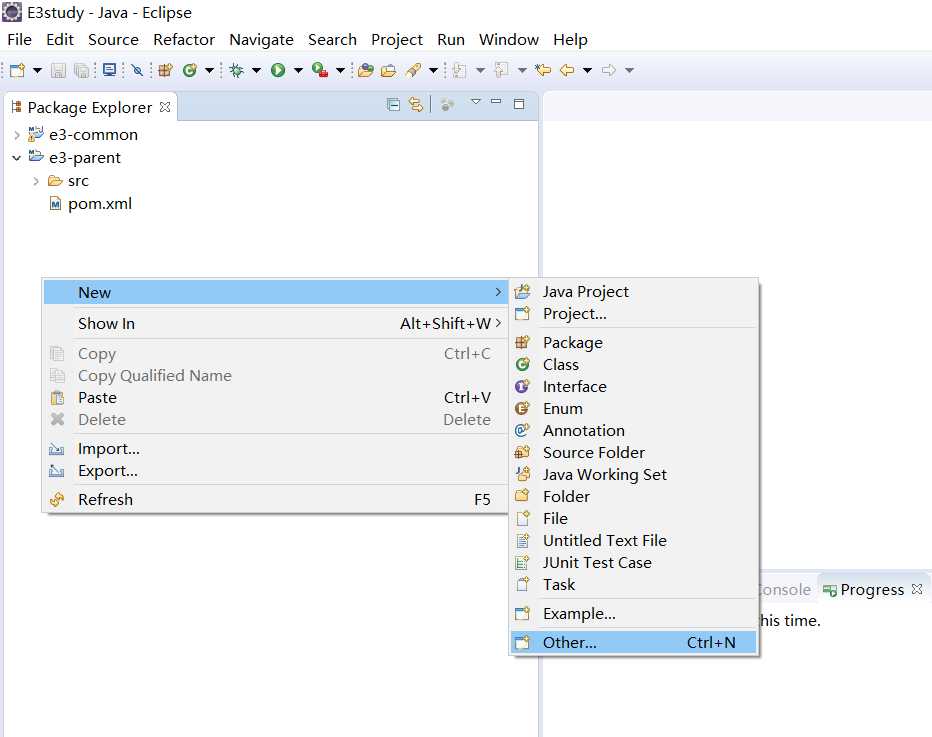Viewport: 932px width, 737px height.
Task: Select the src folder row
Action: [x=78, y=181]
